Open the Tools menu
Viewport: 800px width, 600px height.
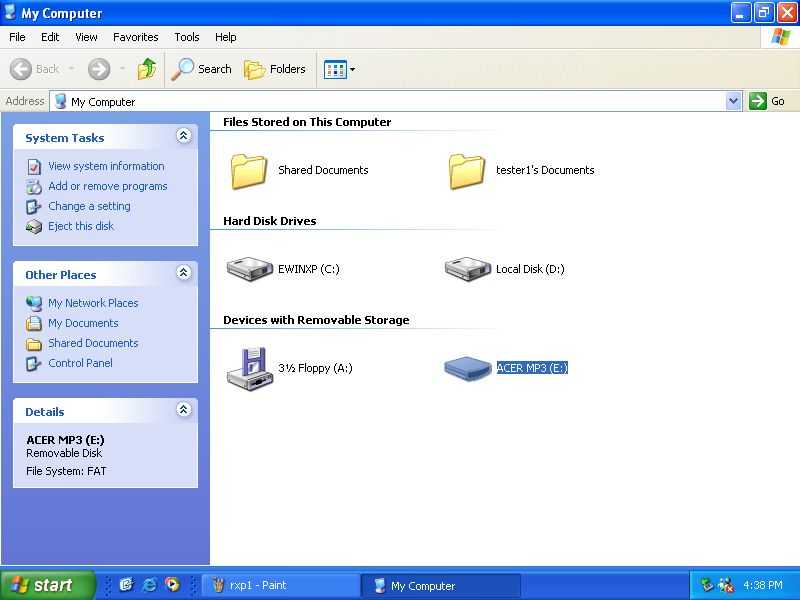point(187,37)
